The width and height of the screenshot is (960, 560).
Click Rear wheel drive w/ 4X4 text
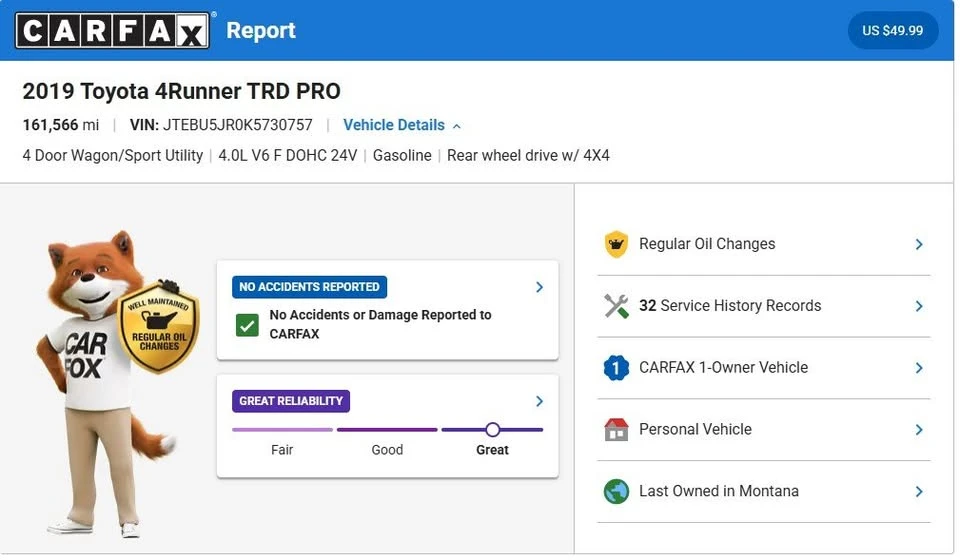(528, 155)
